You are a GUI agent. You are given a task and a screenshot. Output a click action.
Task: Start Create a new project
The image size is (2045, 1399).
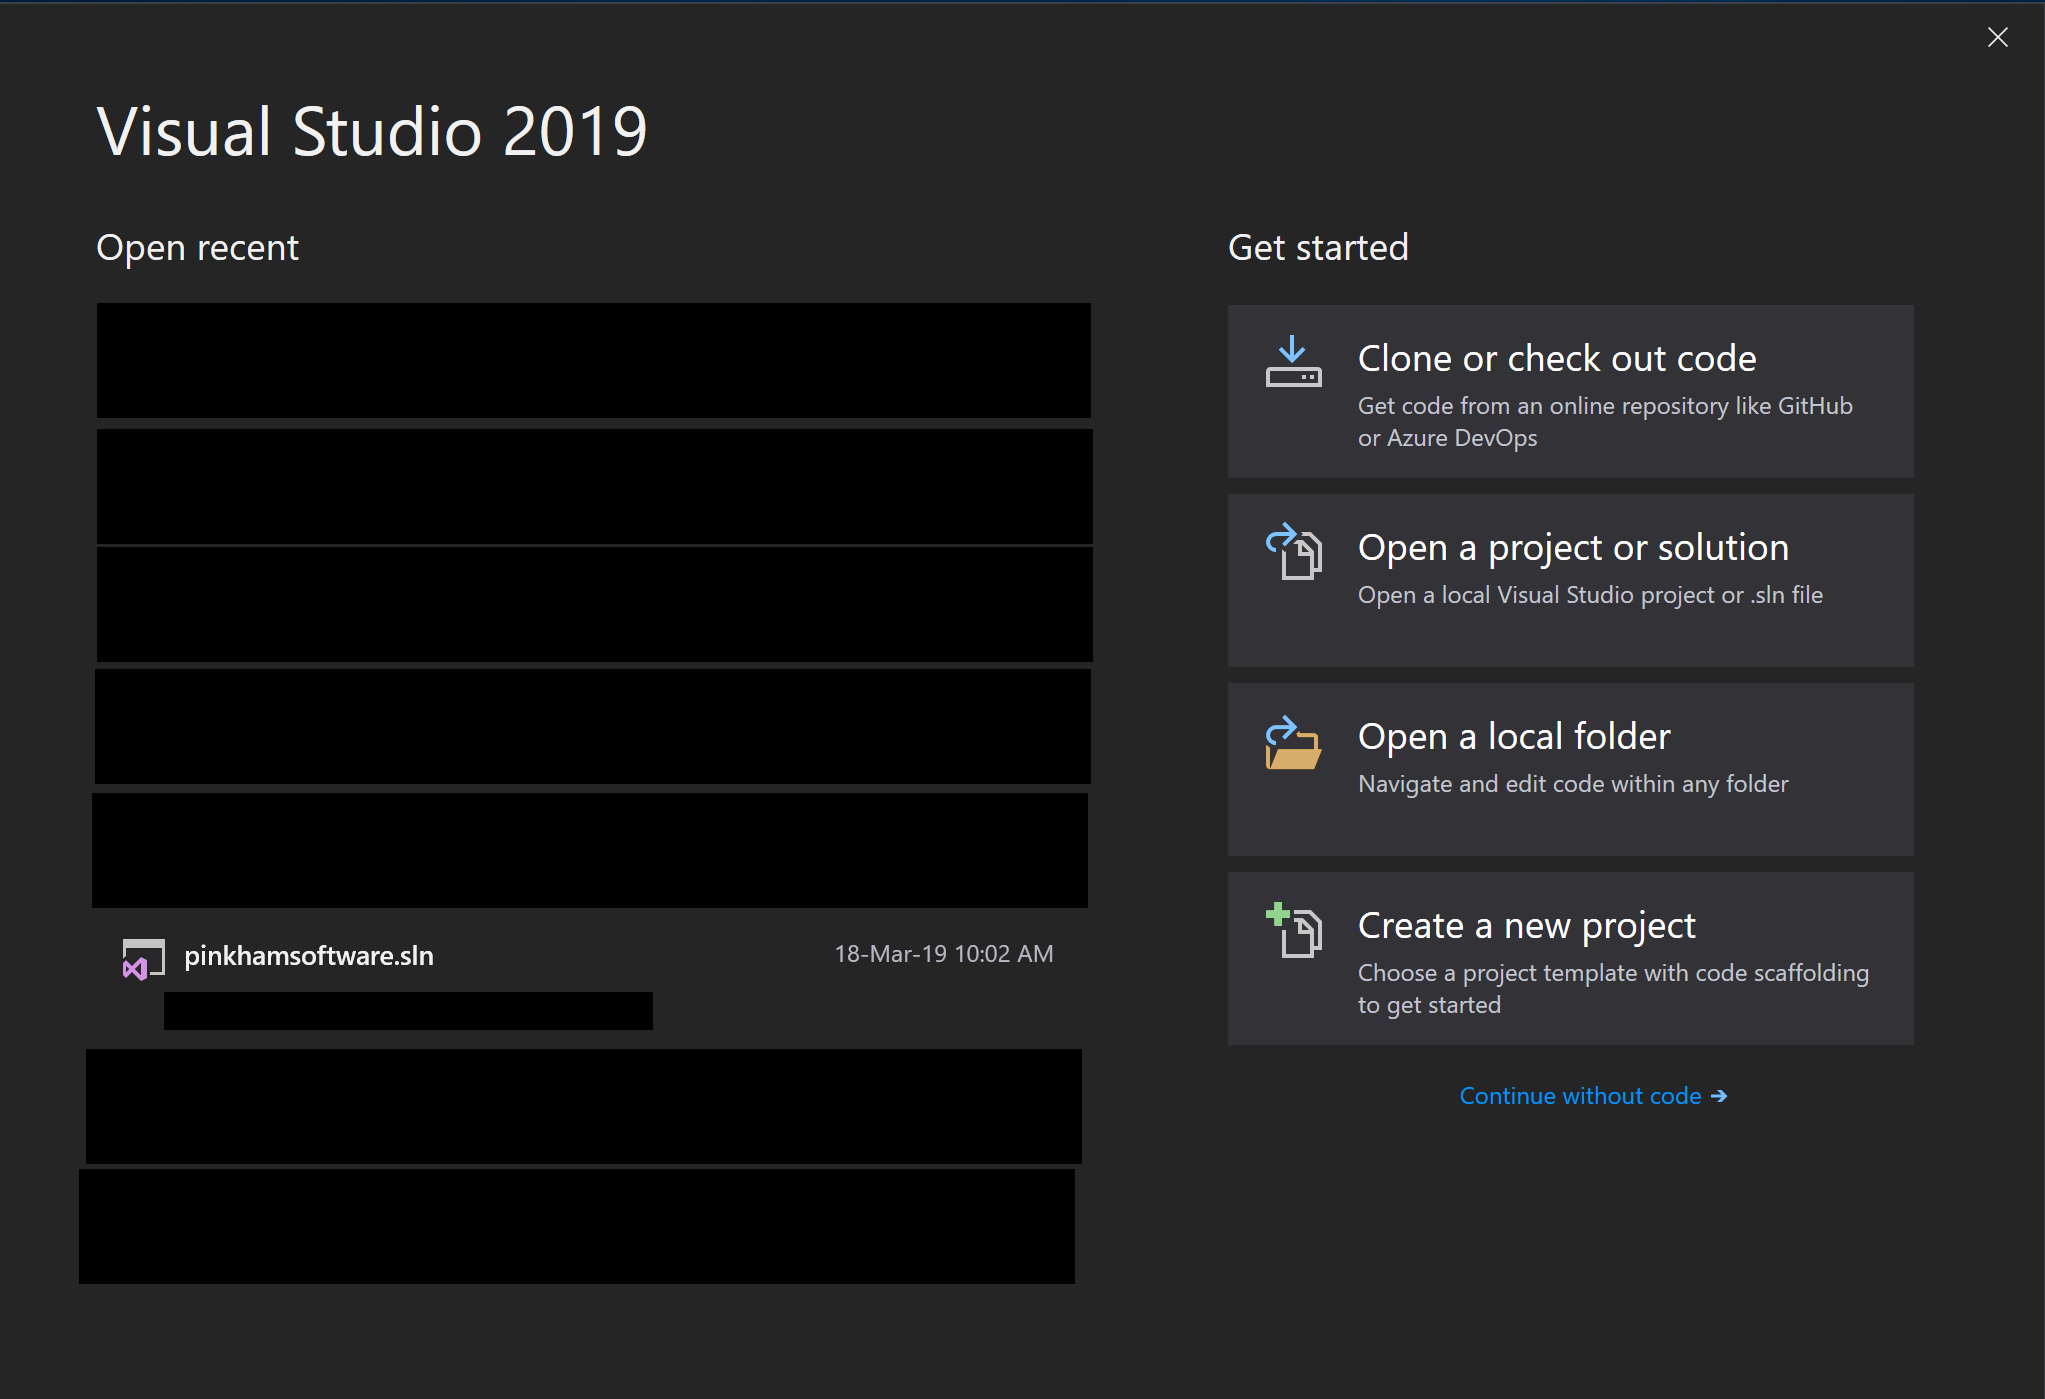coord(1570,958)
